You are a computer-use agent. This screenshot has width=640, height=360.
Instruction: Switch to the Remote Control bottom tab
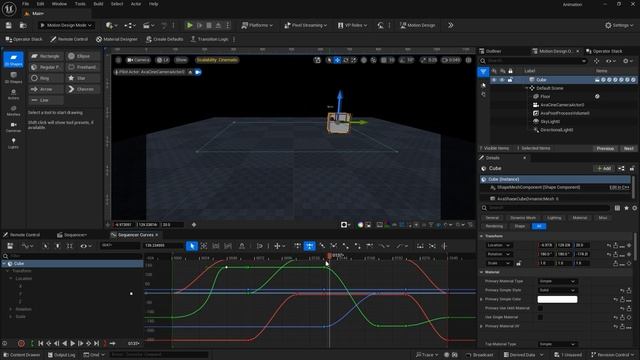(x=22, y=235)
